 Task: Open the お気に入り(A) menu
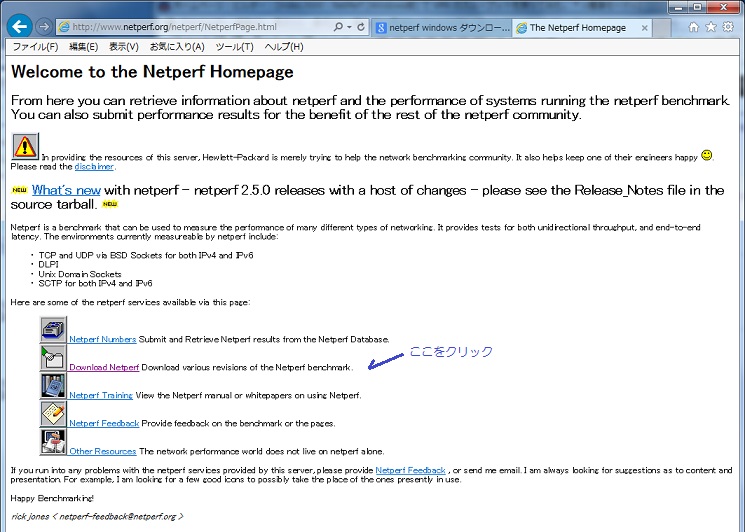click(177, 47)
